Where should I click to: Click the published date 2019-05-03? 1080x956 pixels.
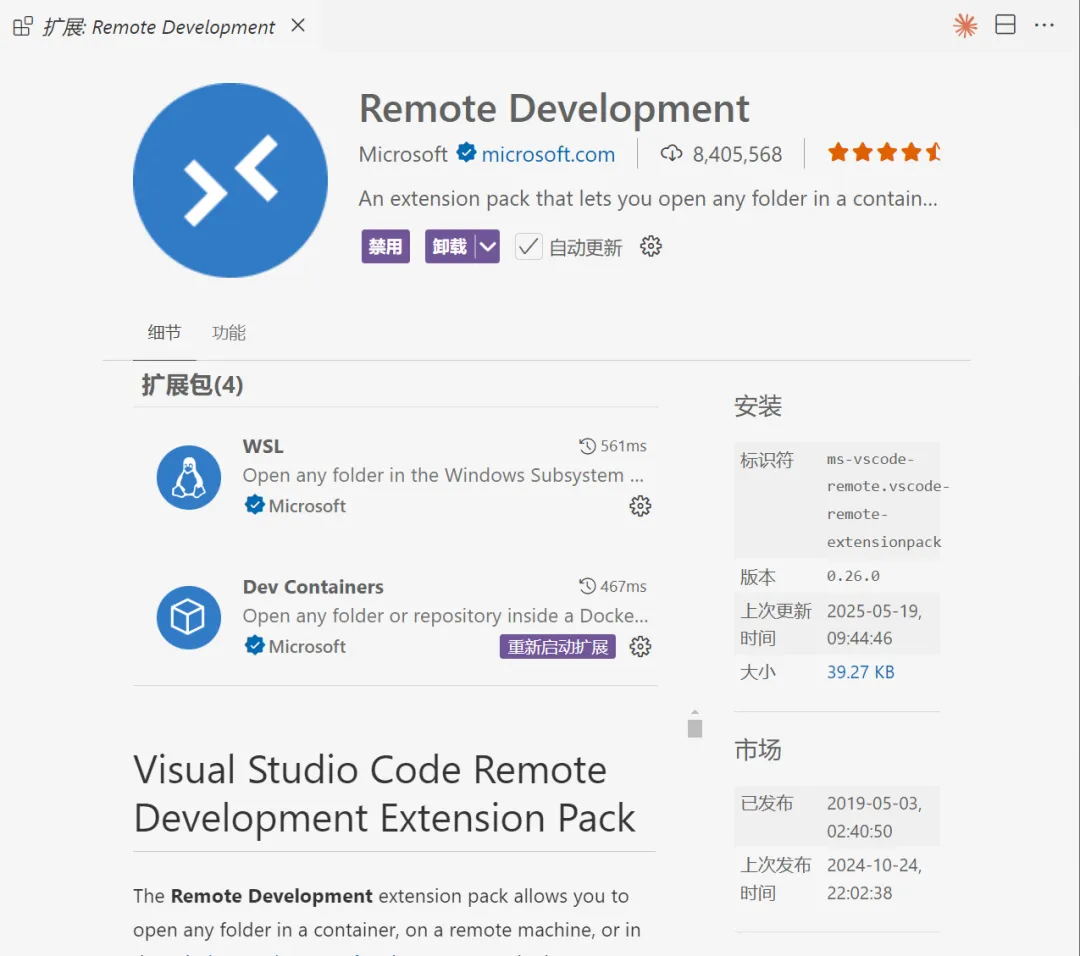coord(874,817)
